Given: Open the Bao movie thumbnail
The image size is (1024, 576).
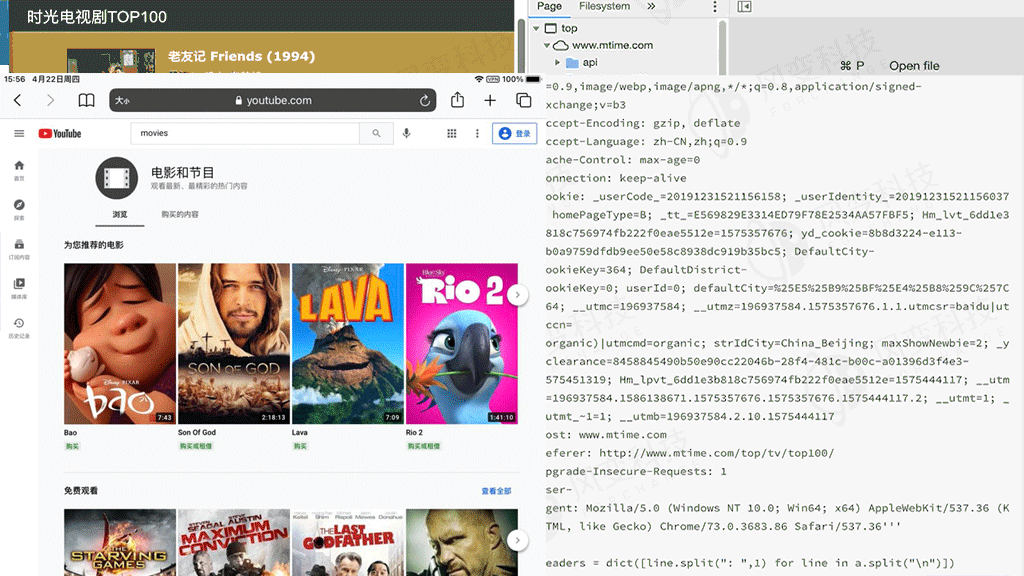Looking at the screenshot, I should pyautogui.click(x=120, y=344).
